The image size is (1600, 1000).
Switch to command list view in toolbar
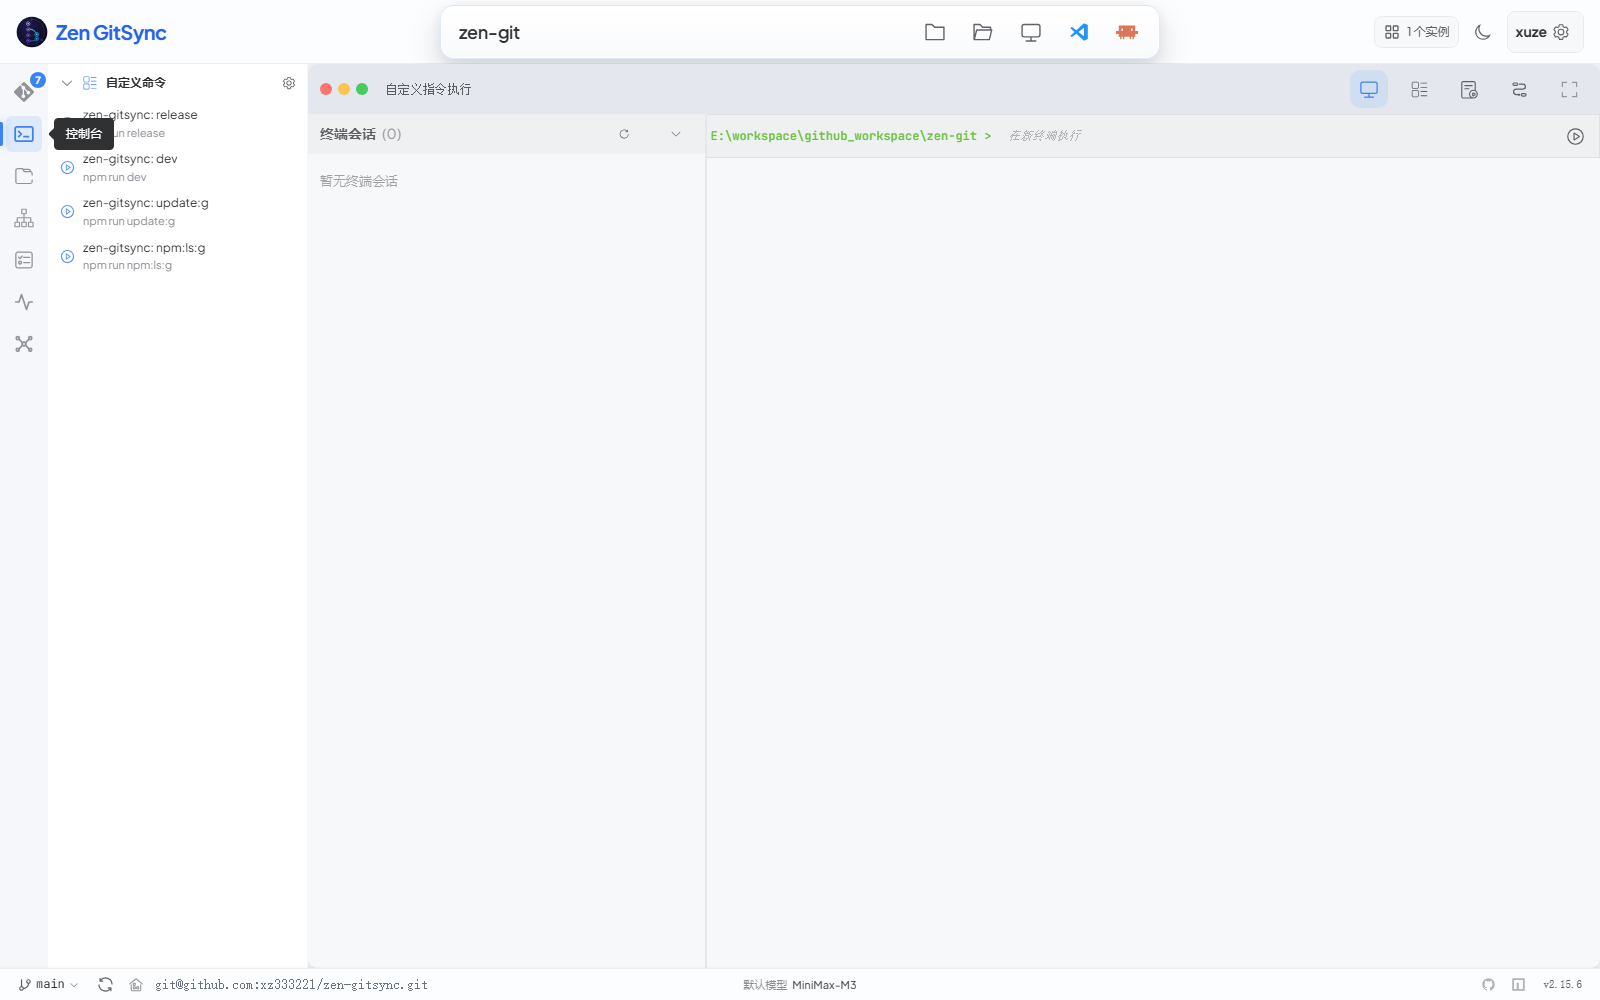(x=1419, y=89)
